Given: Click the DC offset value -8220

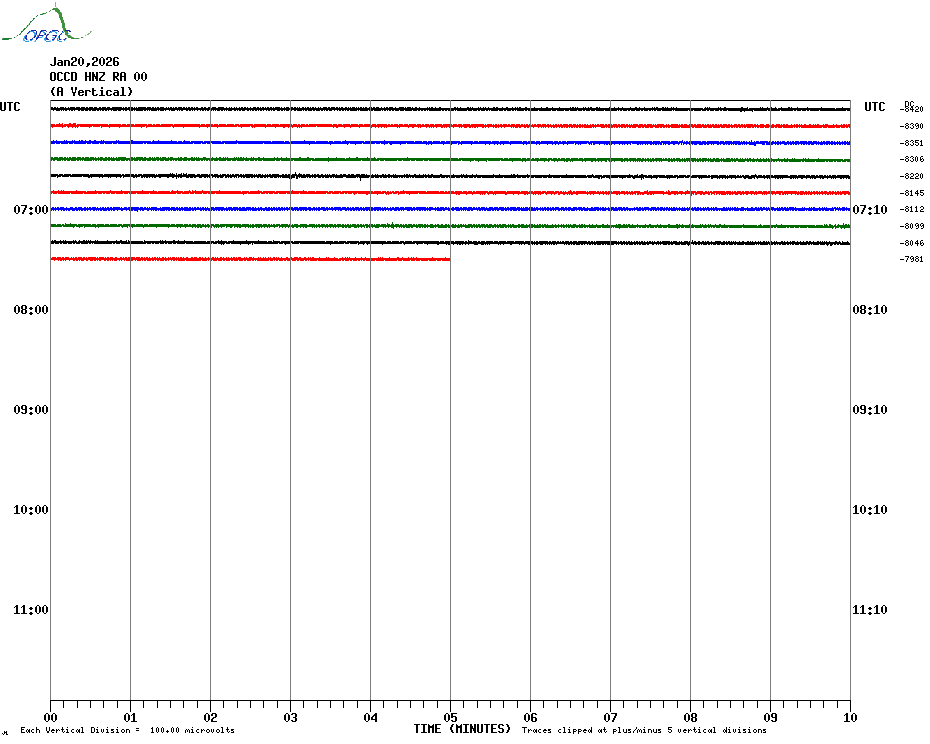Looking at the screenshot, I should coord(912,176).
